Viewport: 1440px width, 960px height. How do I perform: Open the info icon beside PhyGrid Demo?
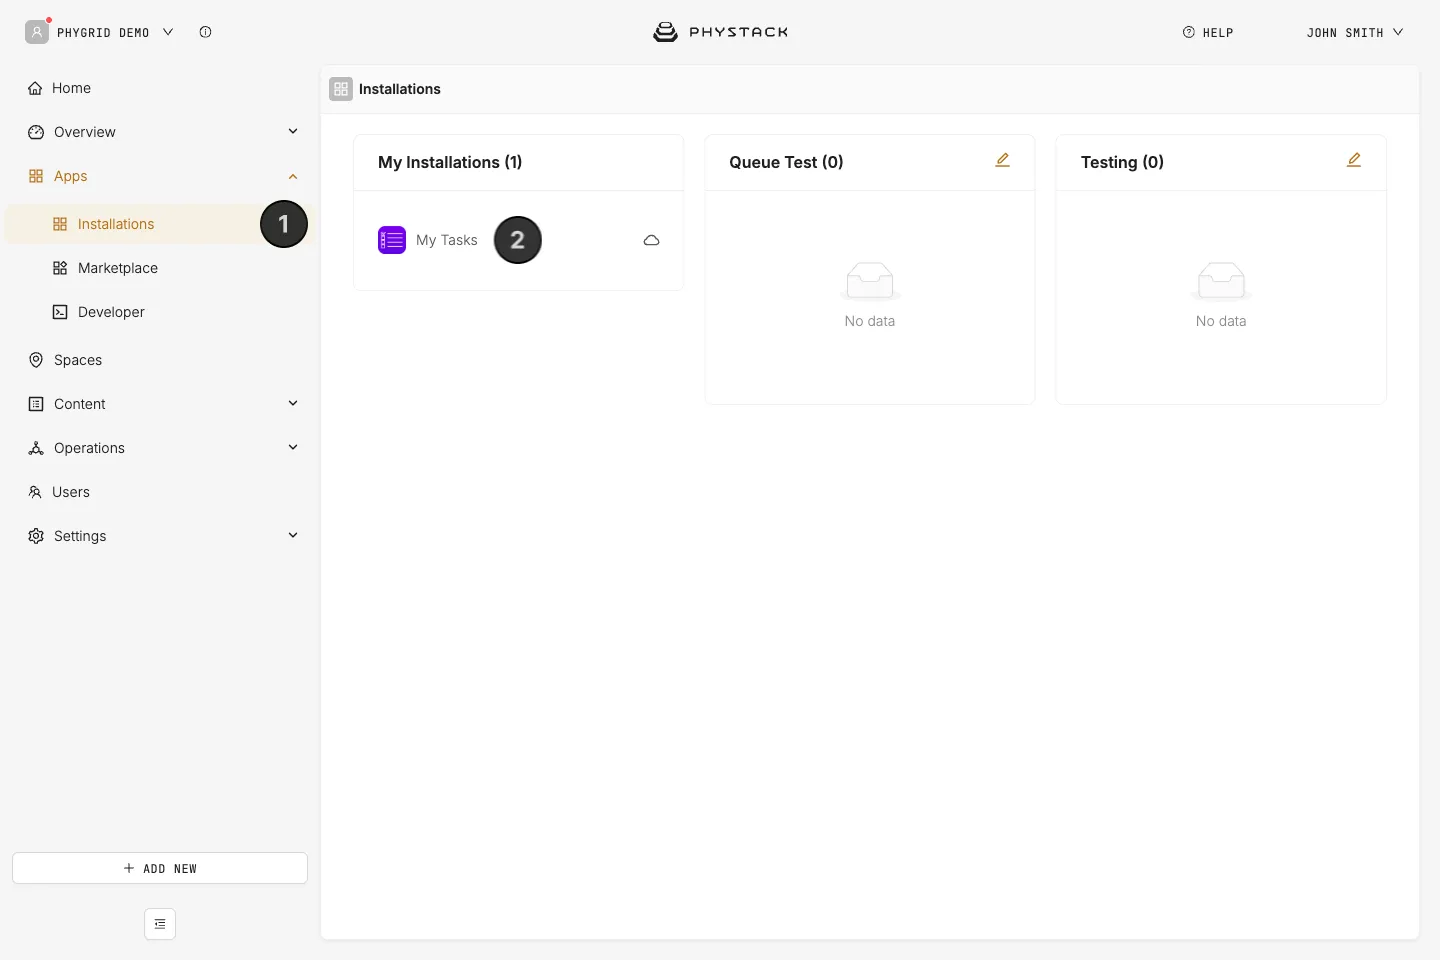pyautogui.click(x=205, y=32)
